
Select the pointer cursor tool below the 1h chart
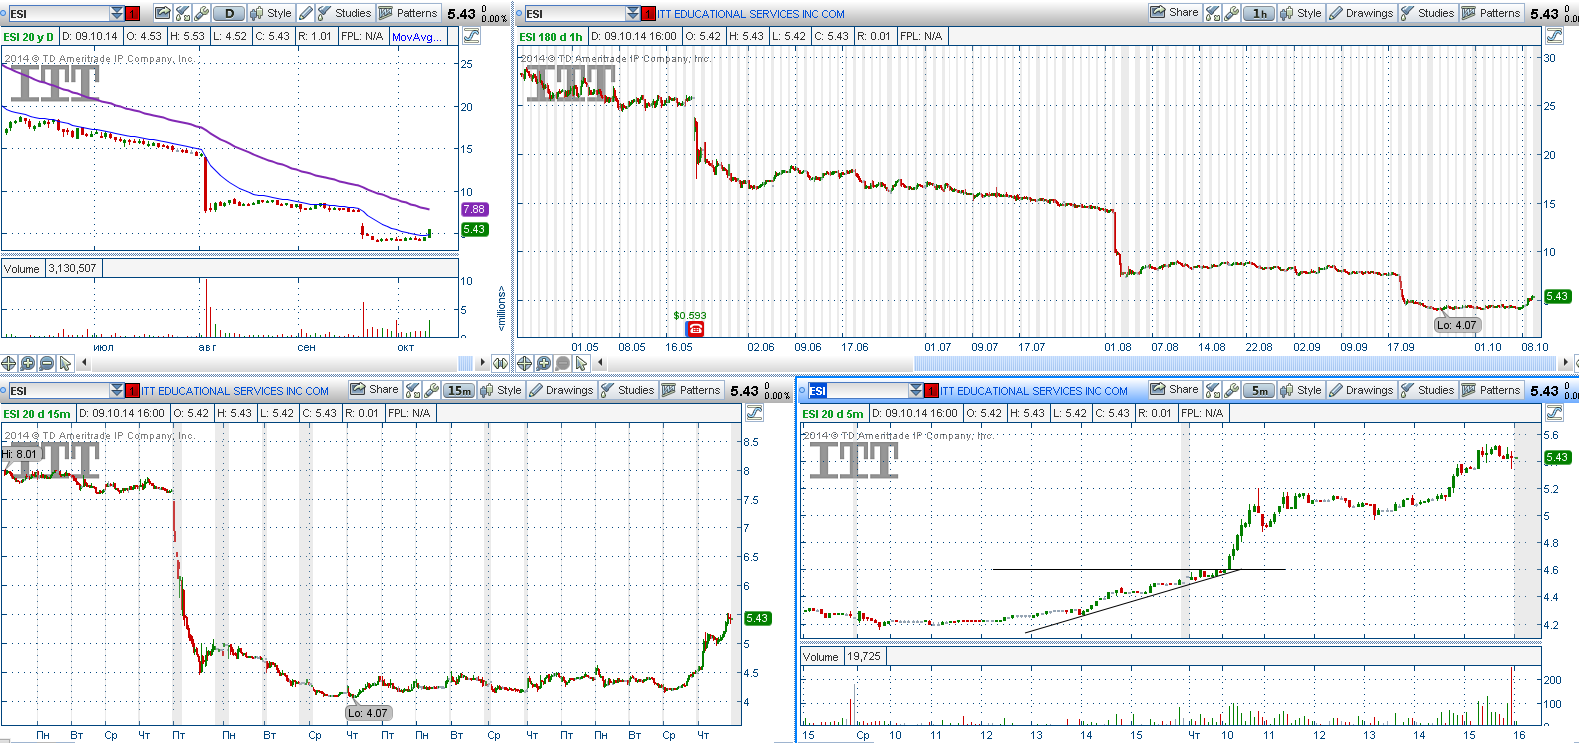(581, 363)
